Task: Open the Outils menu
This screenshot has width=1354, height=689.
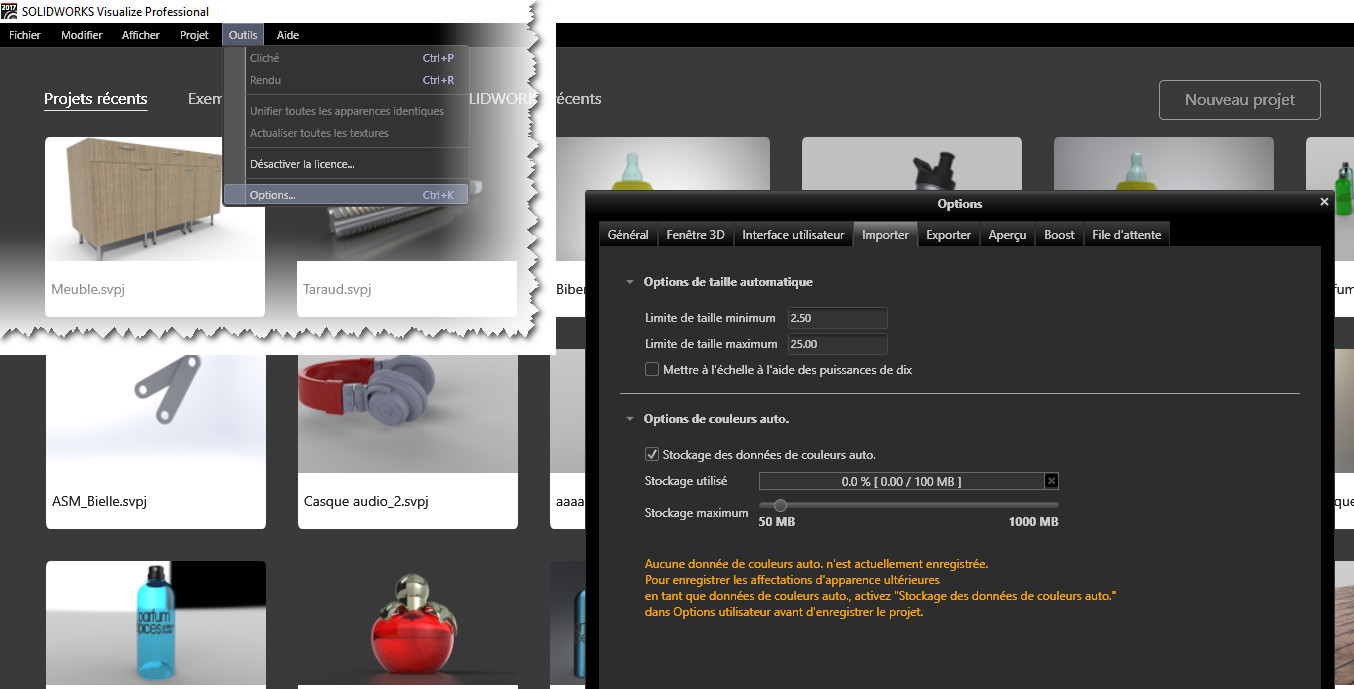Action: (243, 35)
